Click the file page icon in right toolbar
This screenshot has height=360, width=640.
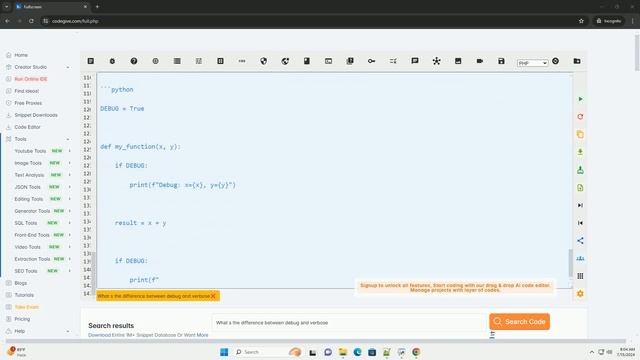click(580, 188)
